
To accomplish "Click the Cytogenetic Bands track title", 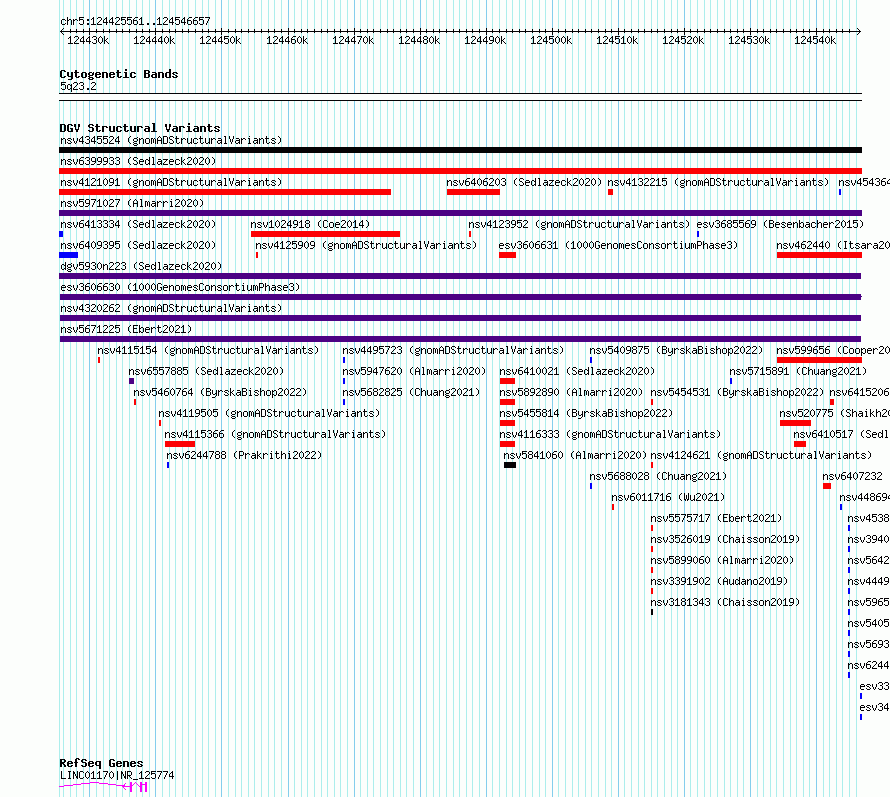I will click(x=119, y=74).
